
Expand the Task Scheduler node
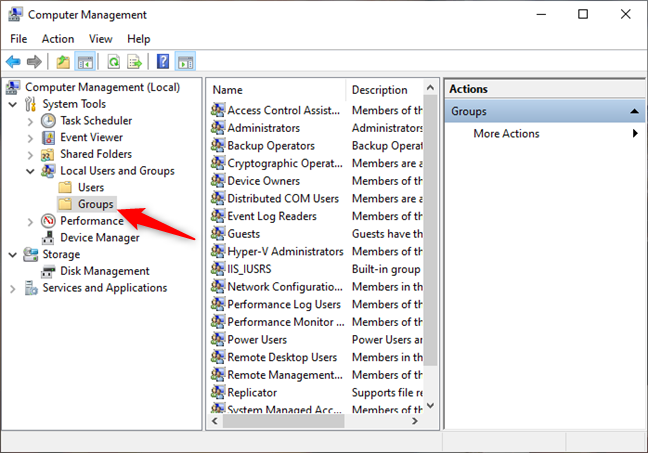pyautogui.click(x=30, y=122)
